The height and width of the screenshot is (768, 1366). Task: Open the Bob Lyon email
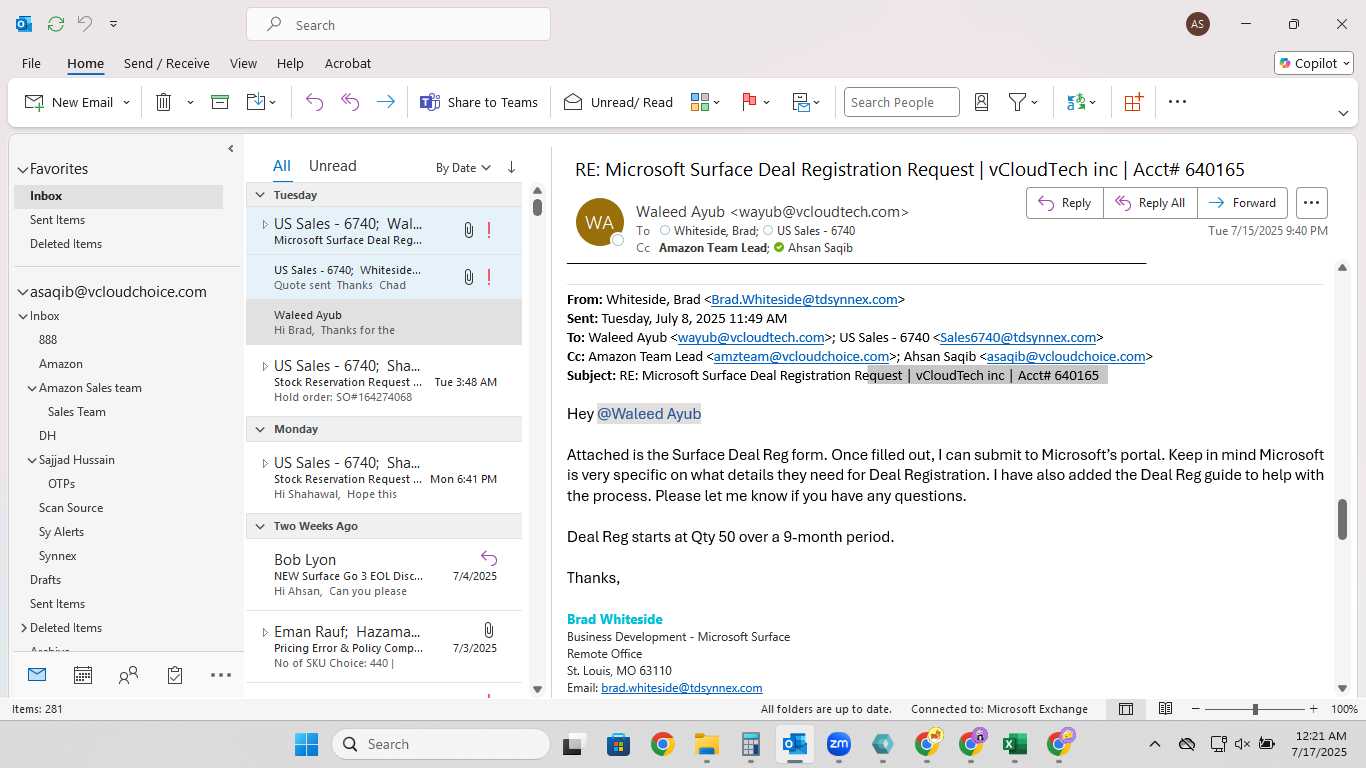(x=384, y=575)
